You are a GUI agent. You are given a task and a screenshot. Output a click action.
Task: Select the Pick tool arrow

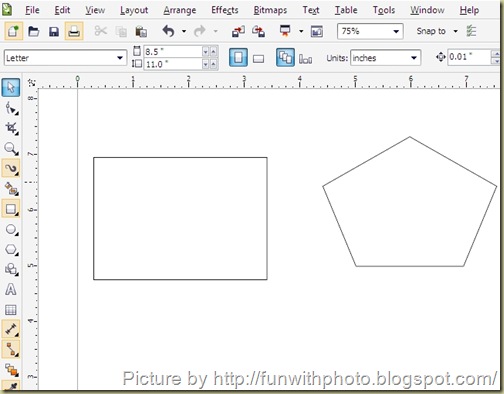tap(11, 87)
